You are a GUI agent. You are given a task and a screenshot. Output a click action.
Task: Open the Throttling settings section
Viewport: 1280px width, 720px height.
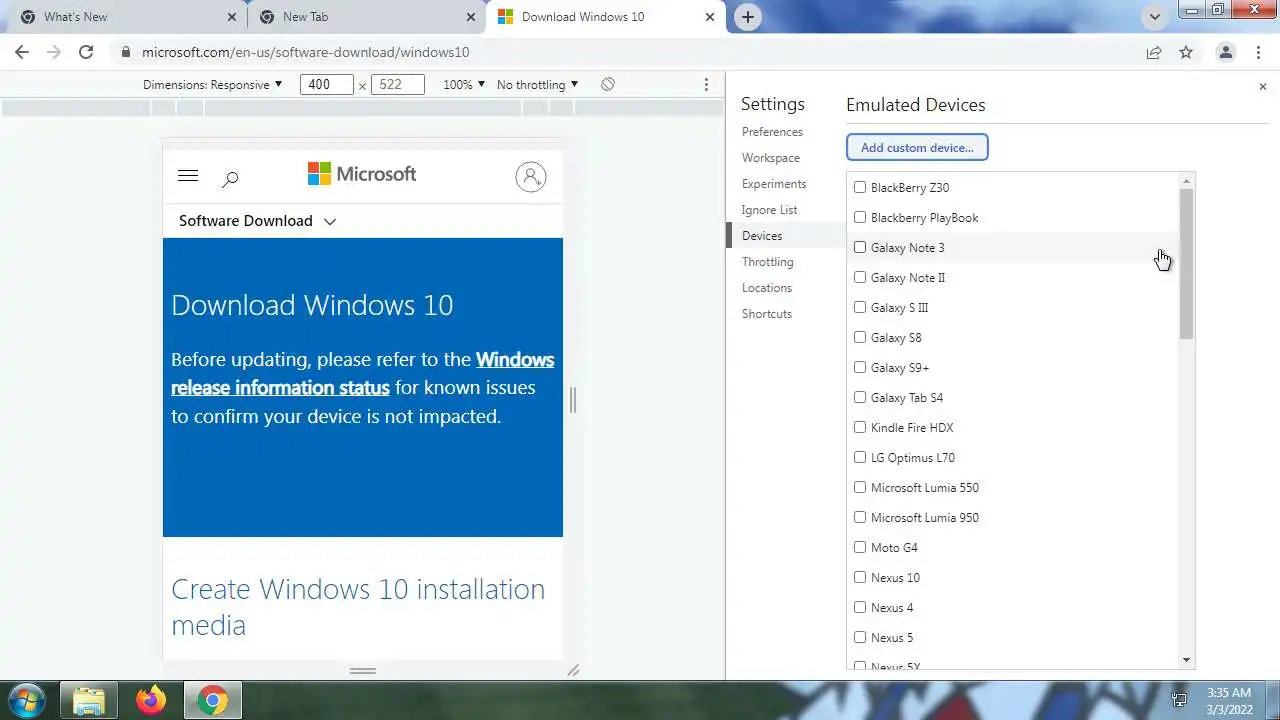[767, 262]
